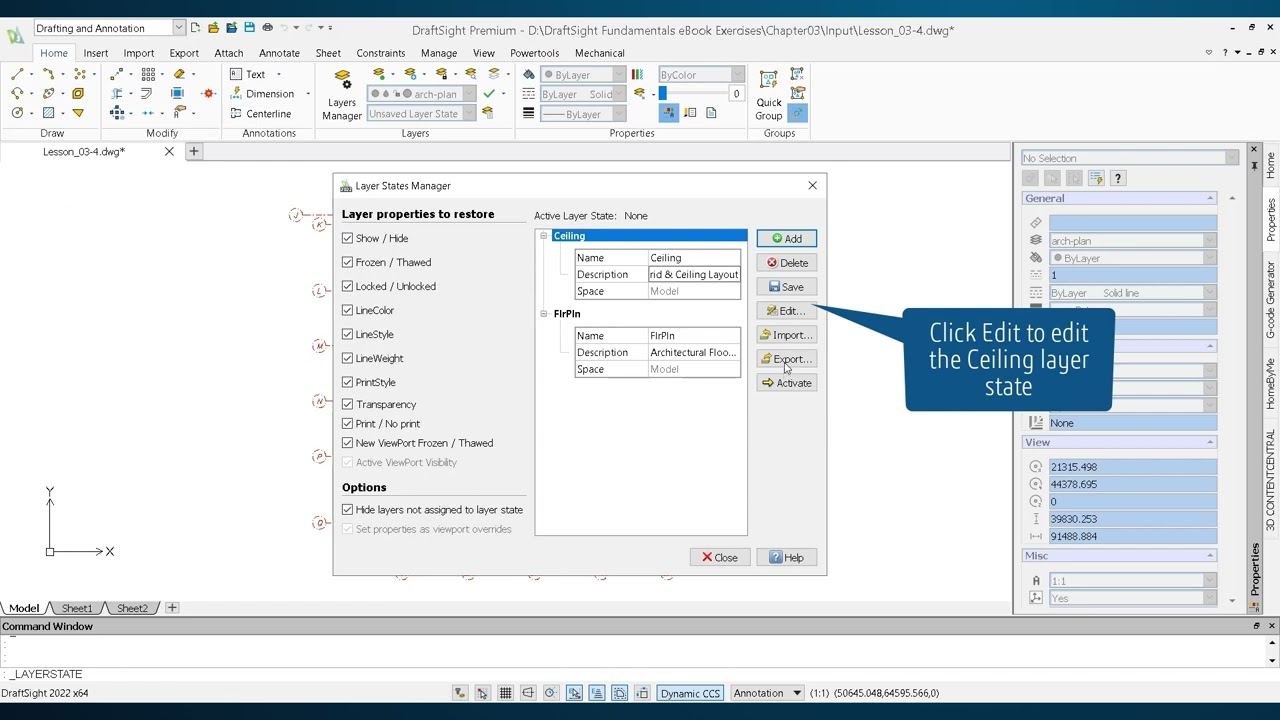Open the Powertools ribbon tab
This screenshot has width=1280, height=720.
point(535,53)
